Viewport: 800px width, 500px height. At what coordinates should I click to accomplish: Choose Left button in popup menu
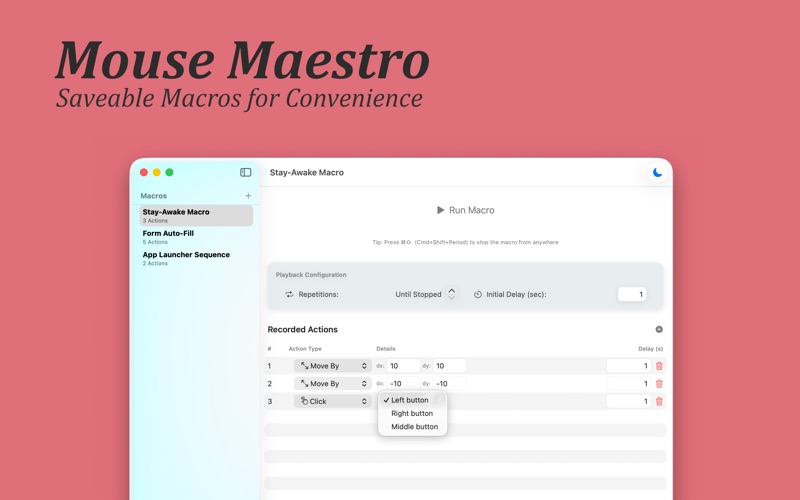click(412, 400)
